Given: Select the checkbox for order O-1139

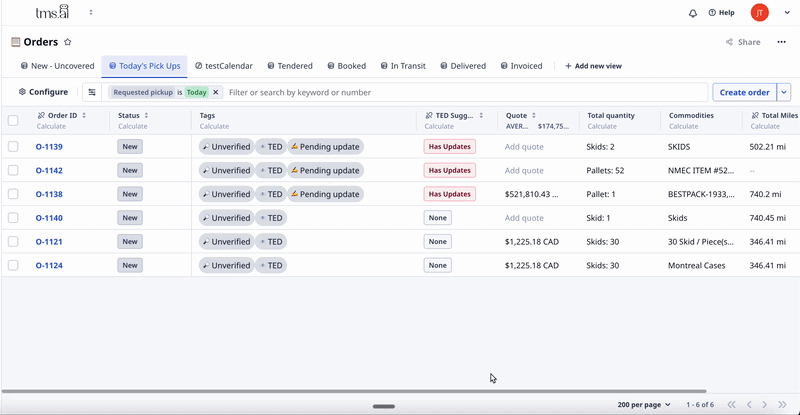Looking at the screenshot, I should point(13,147).
